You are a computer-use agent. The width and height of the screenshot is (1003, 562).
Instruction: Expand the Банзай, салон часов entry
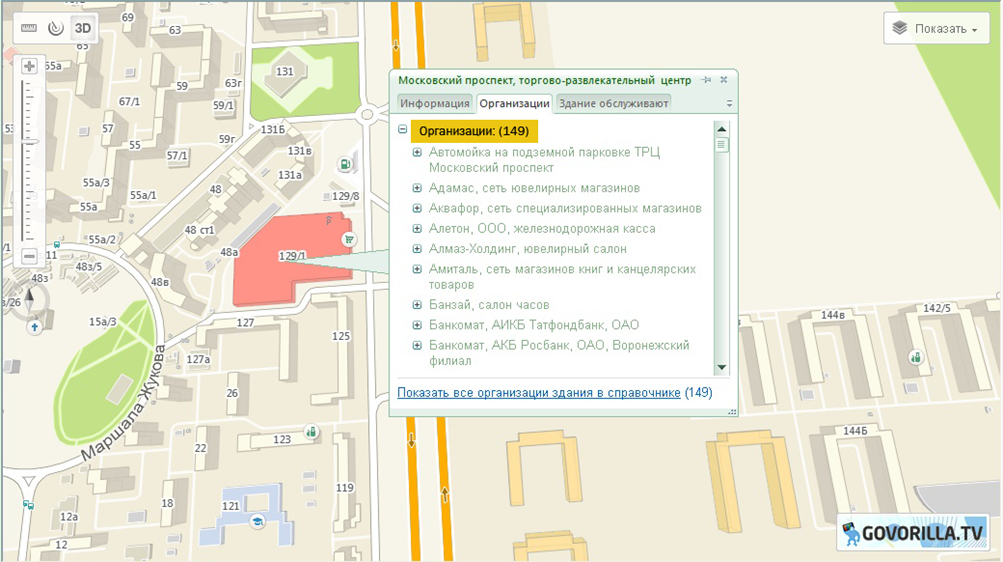tap(418, 305)
